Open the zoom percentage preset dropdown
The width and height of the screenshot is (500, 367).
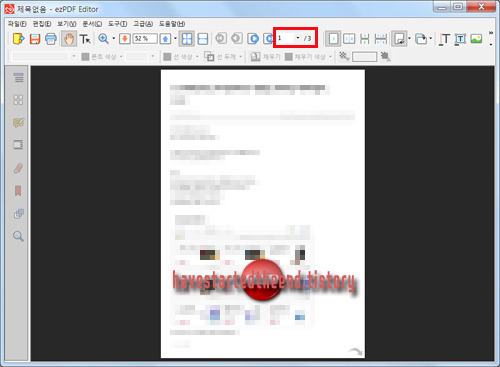coord(175,39)
